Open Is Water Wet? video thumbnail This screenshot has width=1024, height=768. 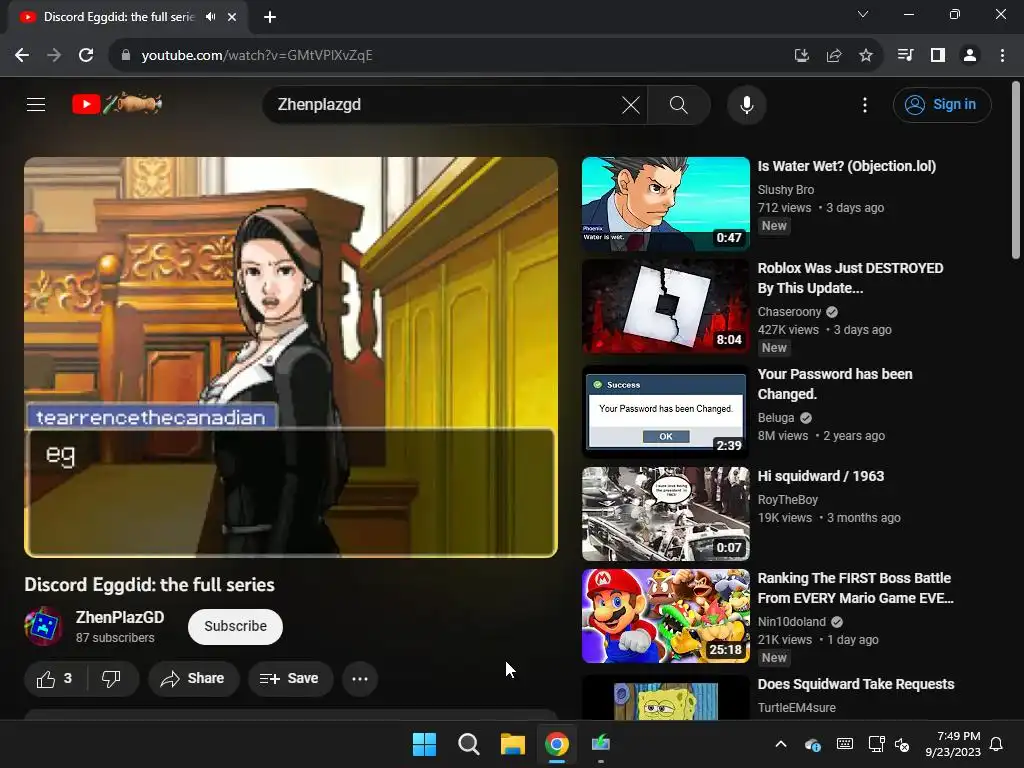click(665, 204)
